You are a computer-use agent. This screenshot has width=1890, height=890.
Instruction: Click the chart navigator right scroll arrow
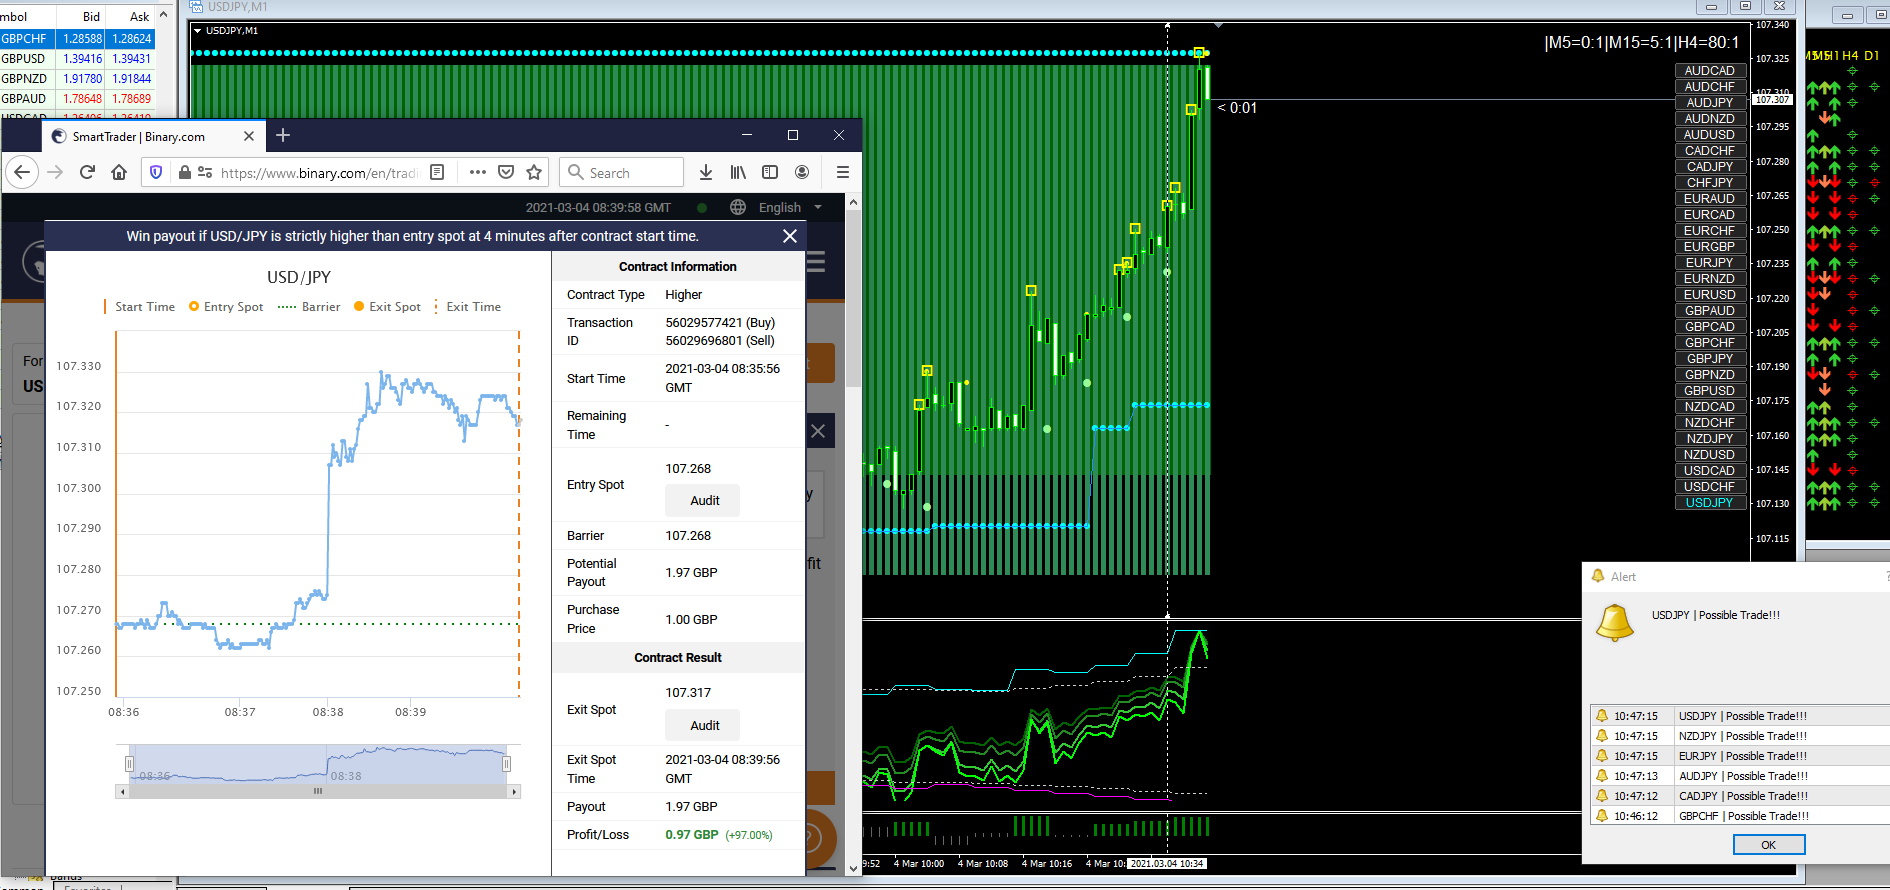pyautogui.click(x=515, y=791)
